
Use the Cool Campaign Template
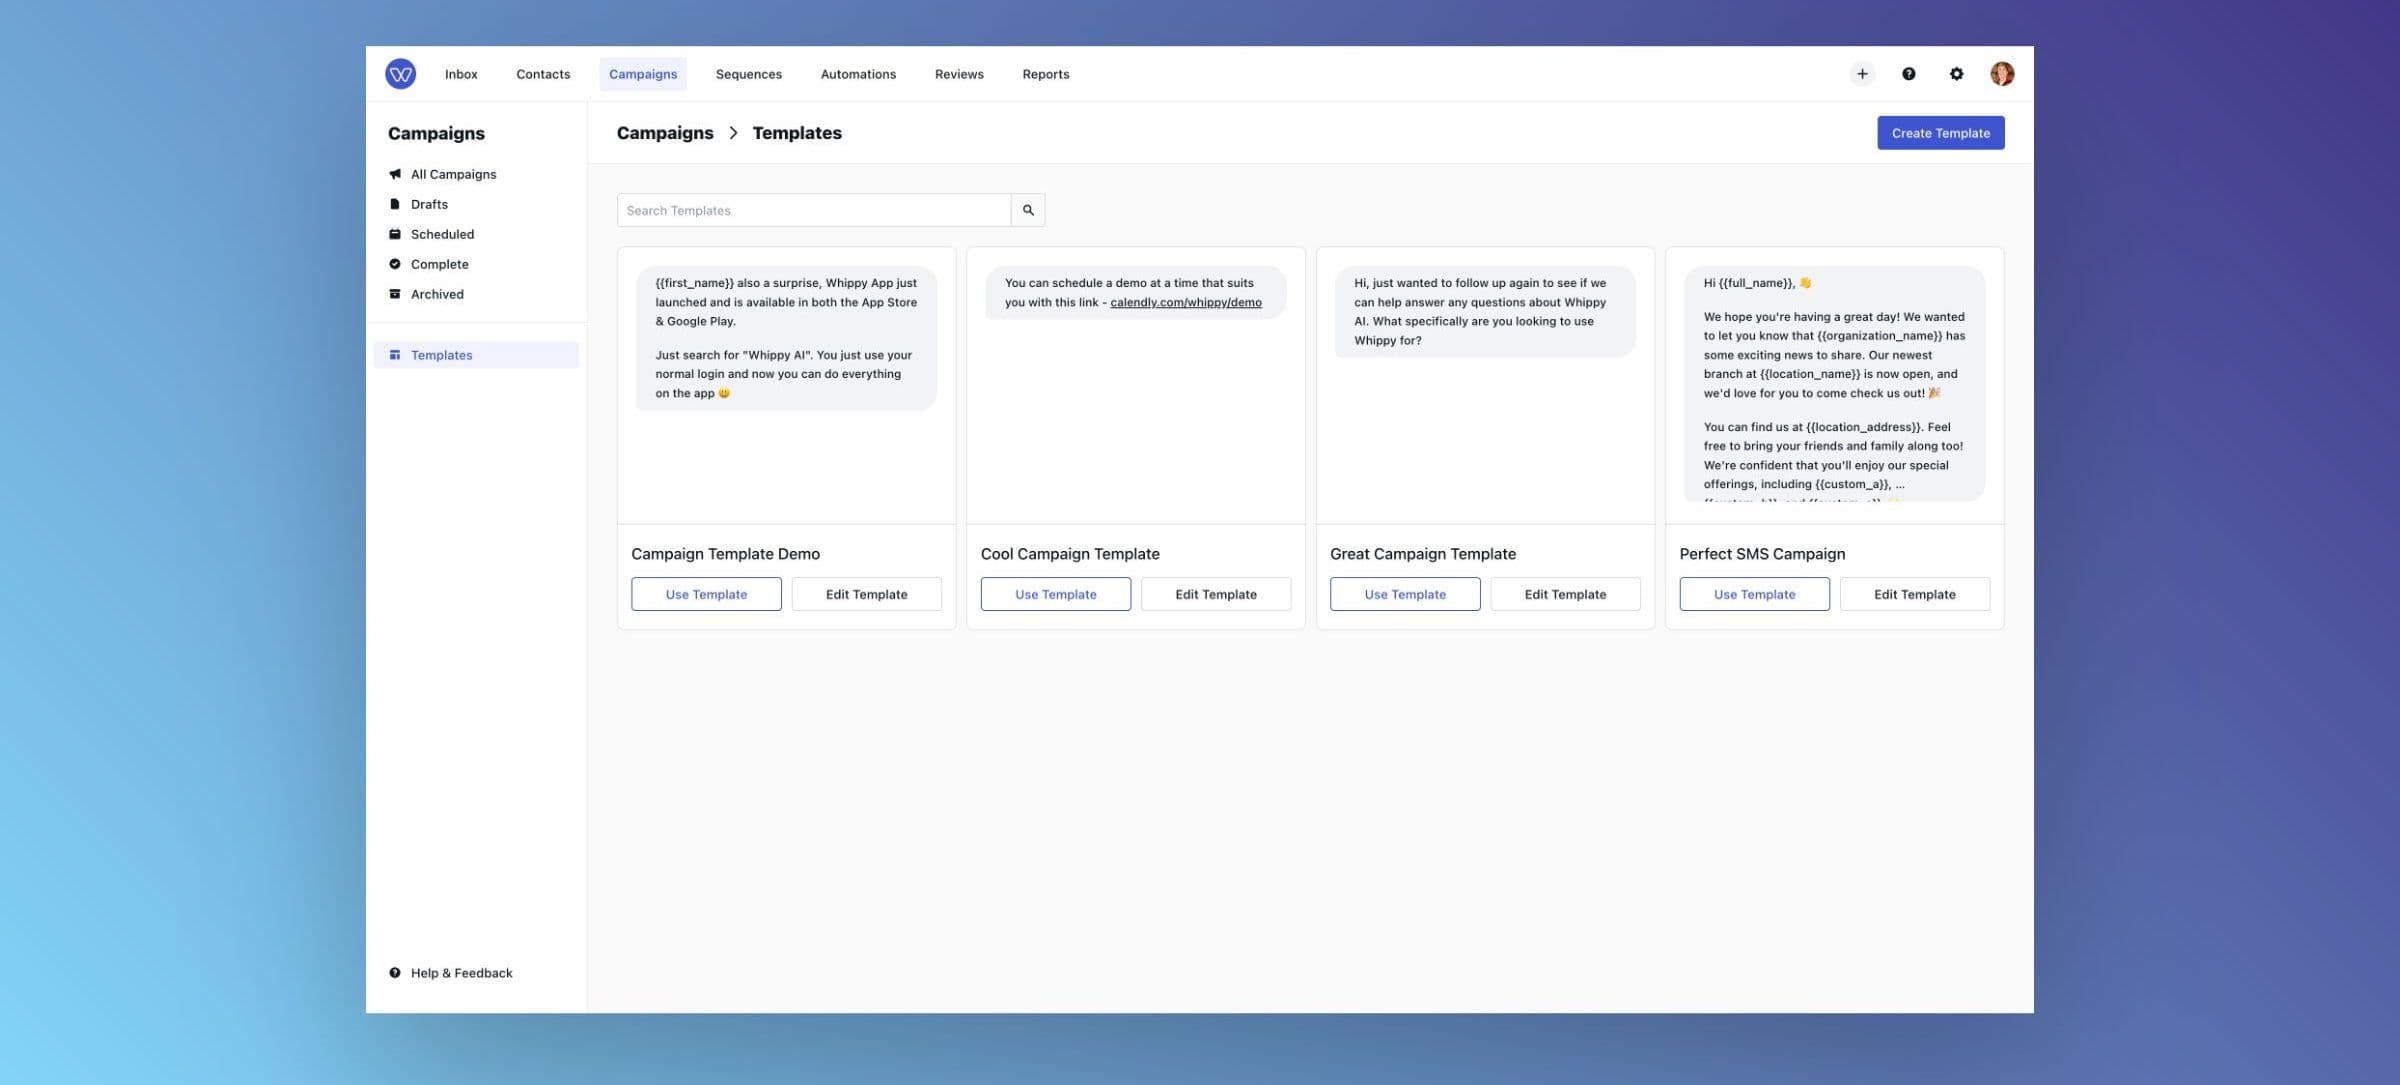(x=1055, y=593)
